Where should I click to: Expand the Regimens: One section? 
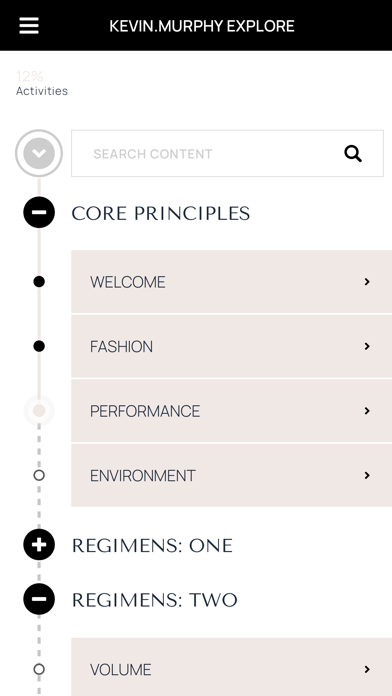pos(39,545)
